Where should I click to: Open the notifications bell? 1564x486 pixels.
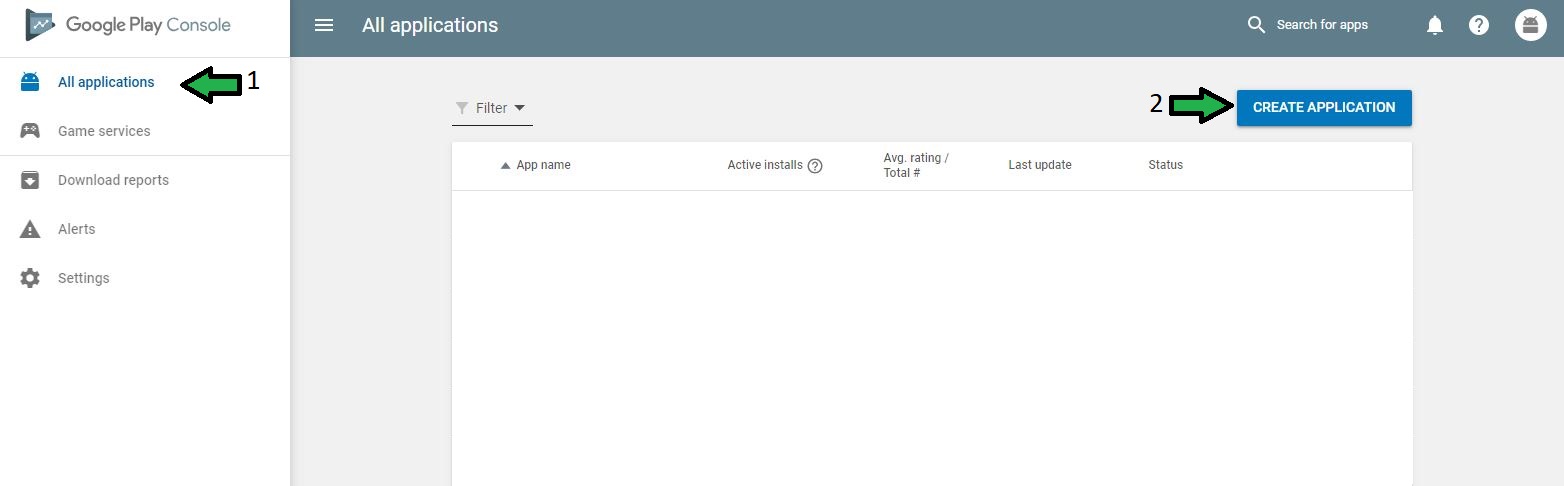(x=1435, y=25)
